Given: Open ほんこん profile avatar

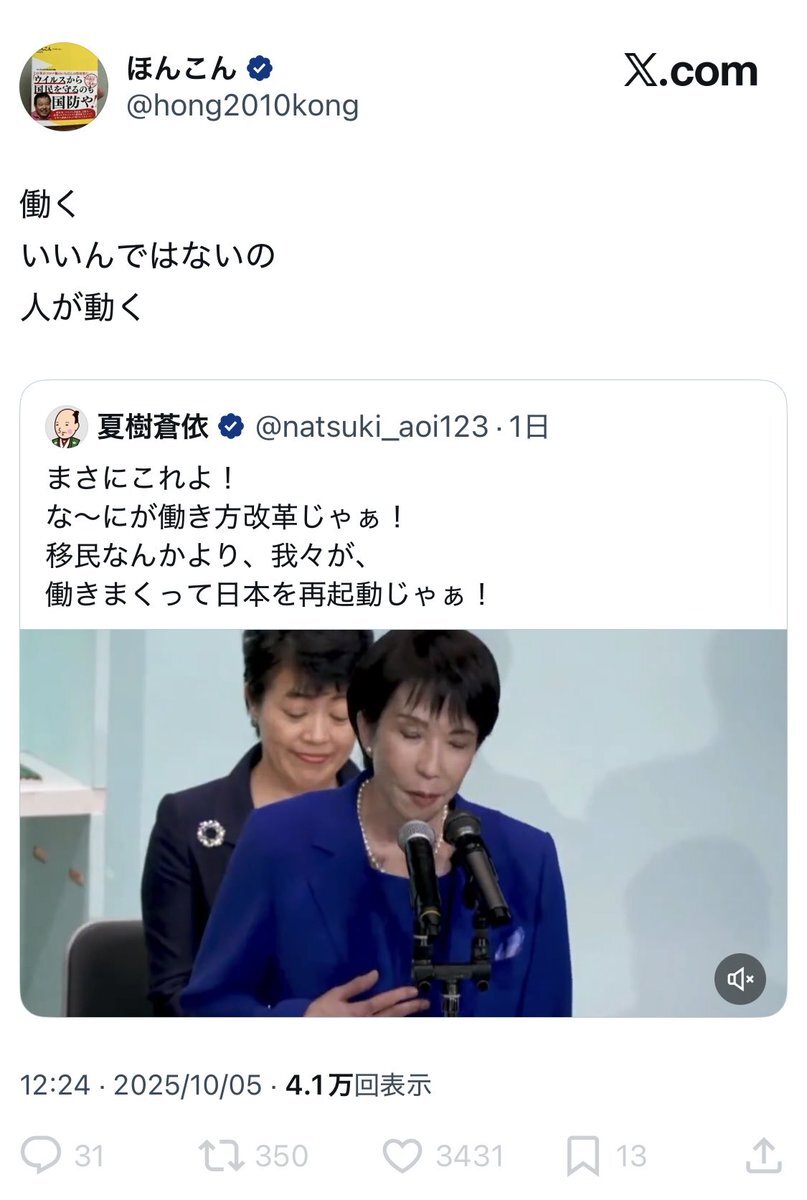Looking at the screenshot, I should point(64,86).
